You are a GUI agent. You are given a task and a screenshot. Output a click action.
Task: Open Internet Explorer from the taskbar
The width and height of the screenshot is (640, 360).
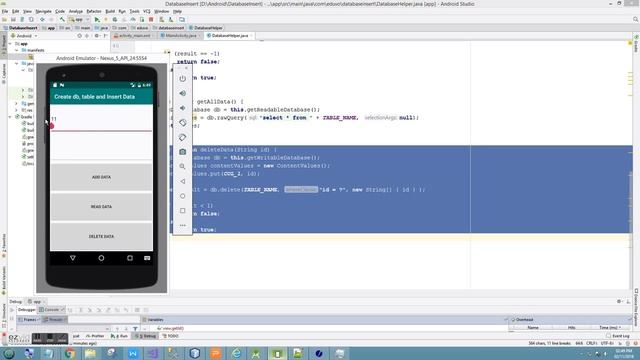click(236, 353)
